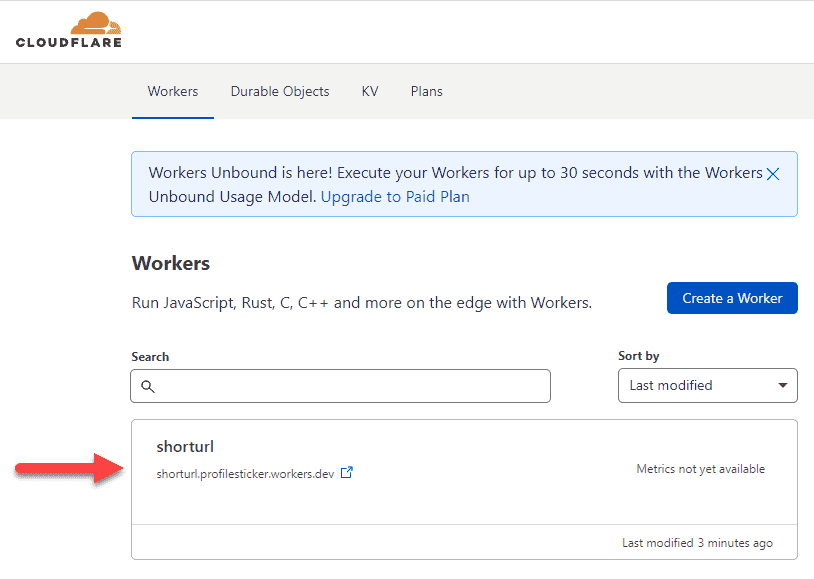
Task: Switch to the Workers tab
Action: pyautogui.click(x=173, y=91)
